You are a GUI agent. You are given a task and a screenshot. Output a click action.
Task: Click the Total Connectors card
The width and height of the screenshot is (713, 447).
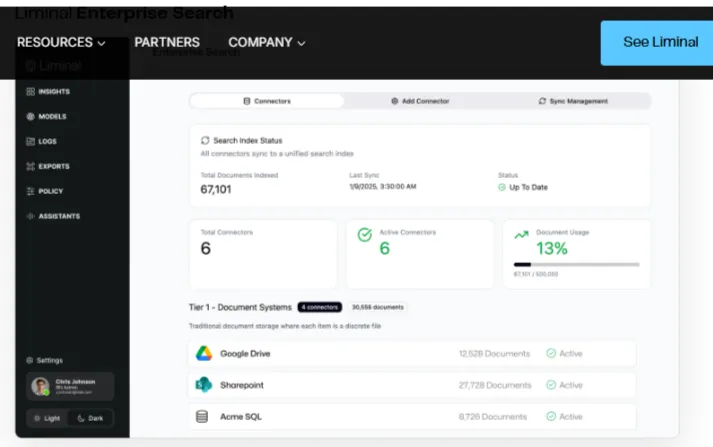[x=263, y=254]
